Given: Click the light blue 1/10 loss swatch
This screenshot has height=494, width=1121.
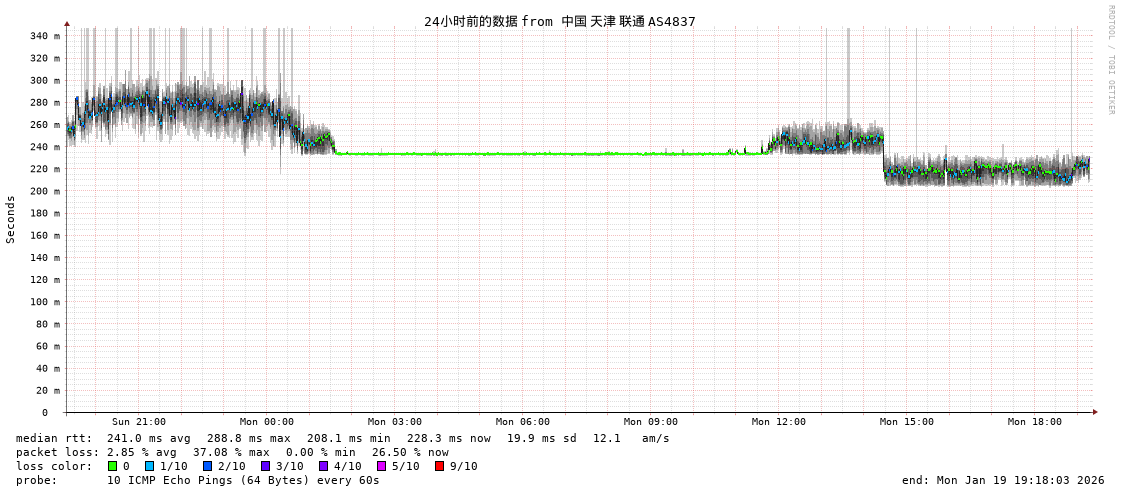Looking at the screenshot, I should 149,466.
